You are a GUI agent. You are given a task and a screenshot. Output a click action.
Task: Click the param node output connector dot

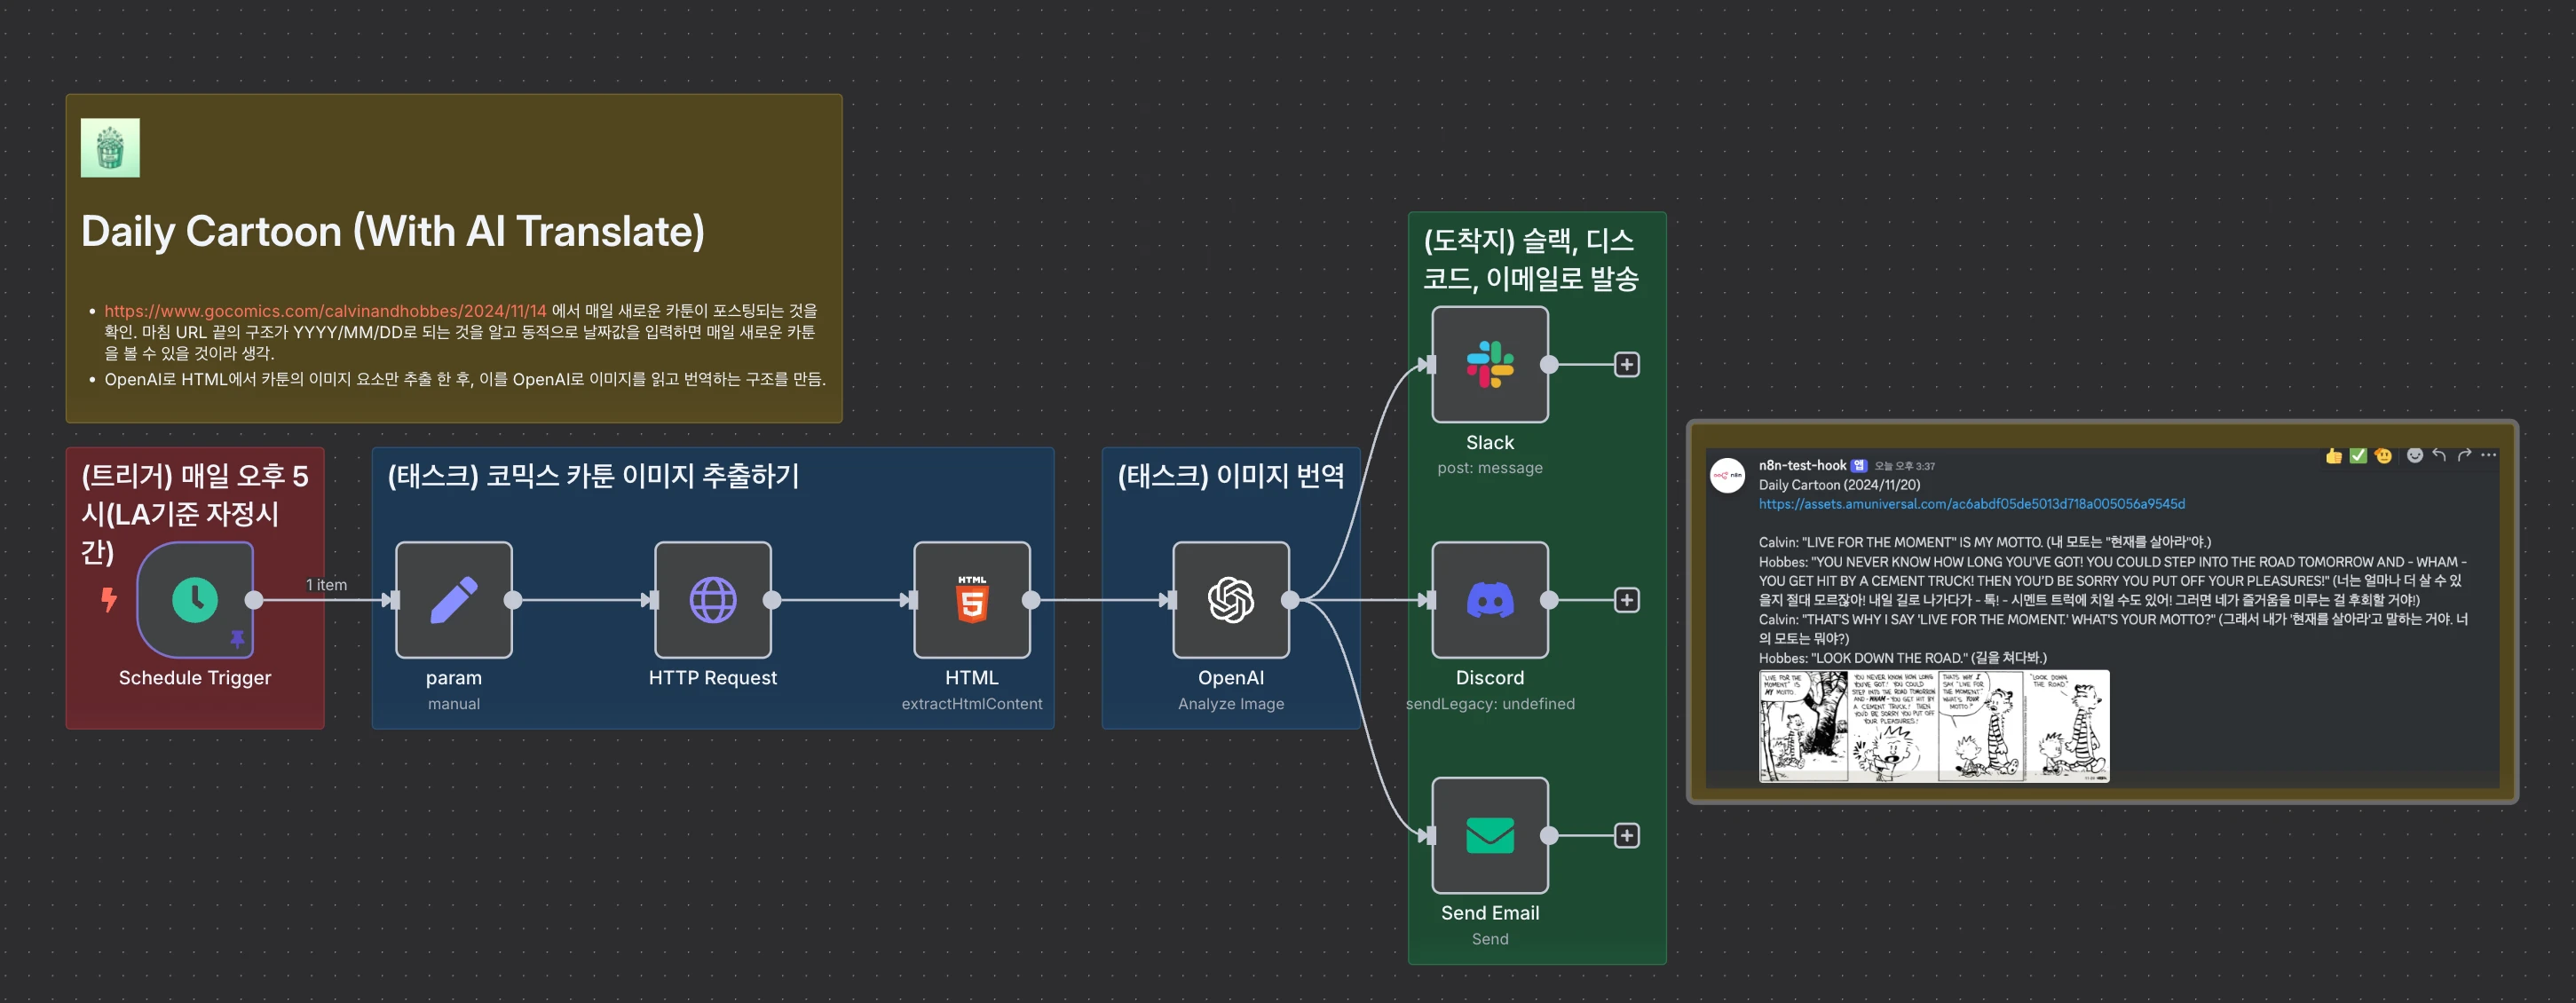513,600
